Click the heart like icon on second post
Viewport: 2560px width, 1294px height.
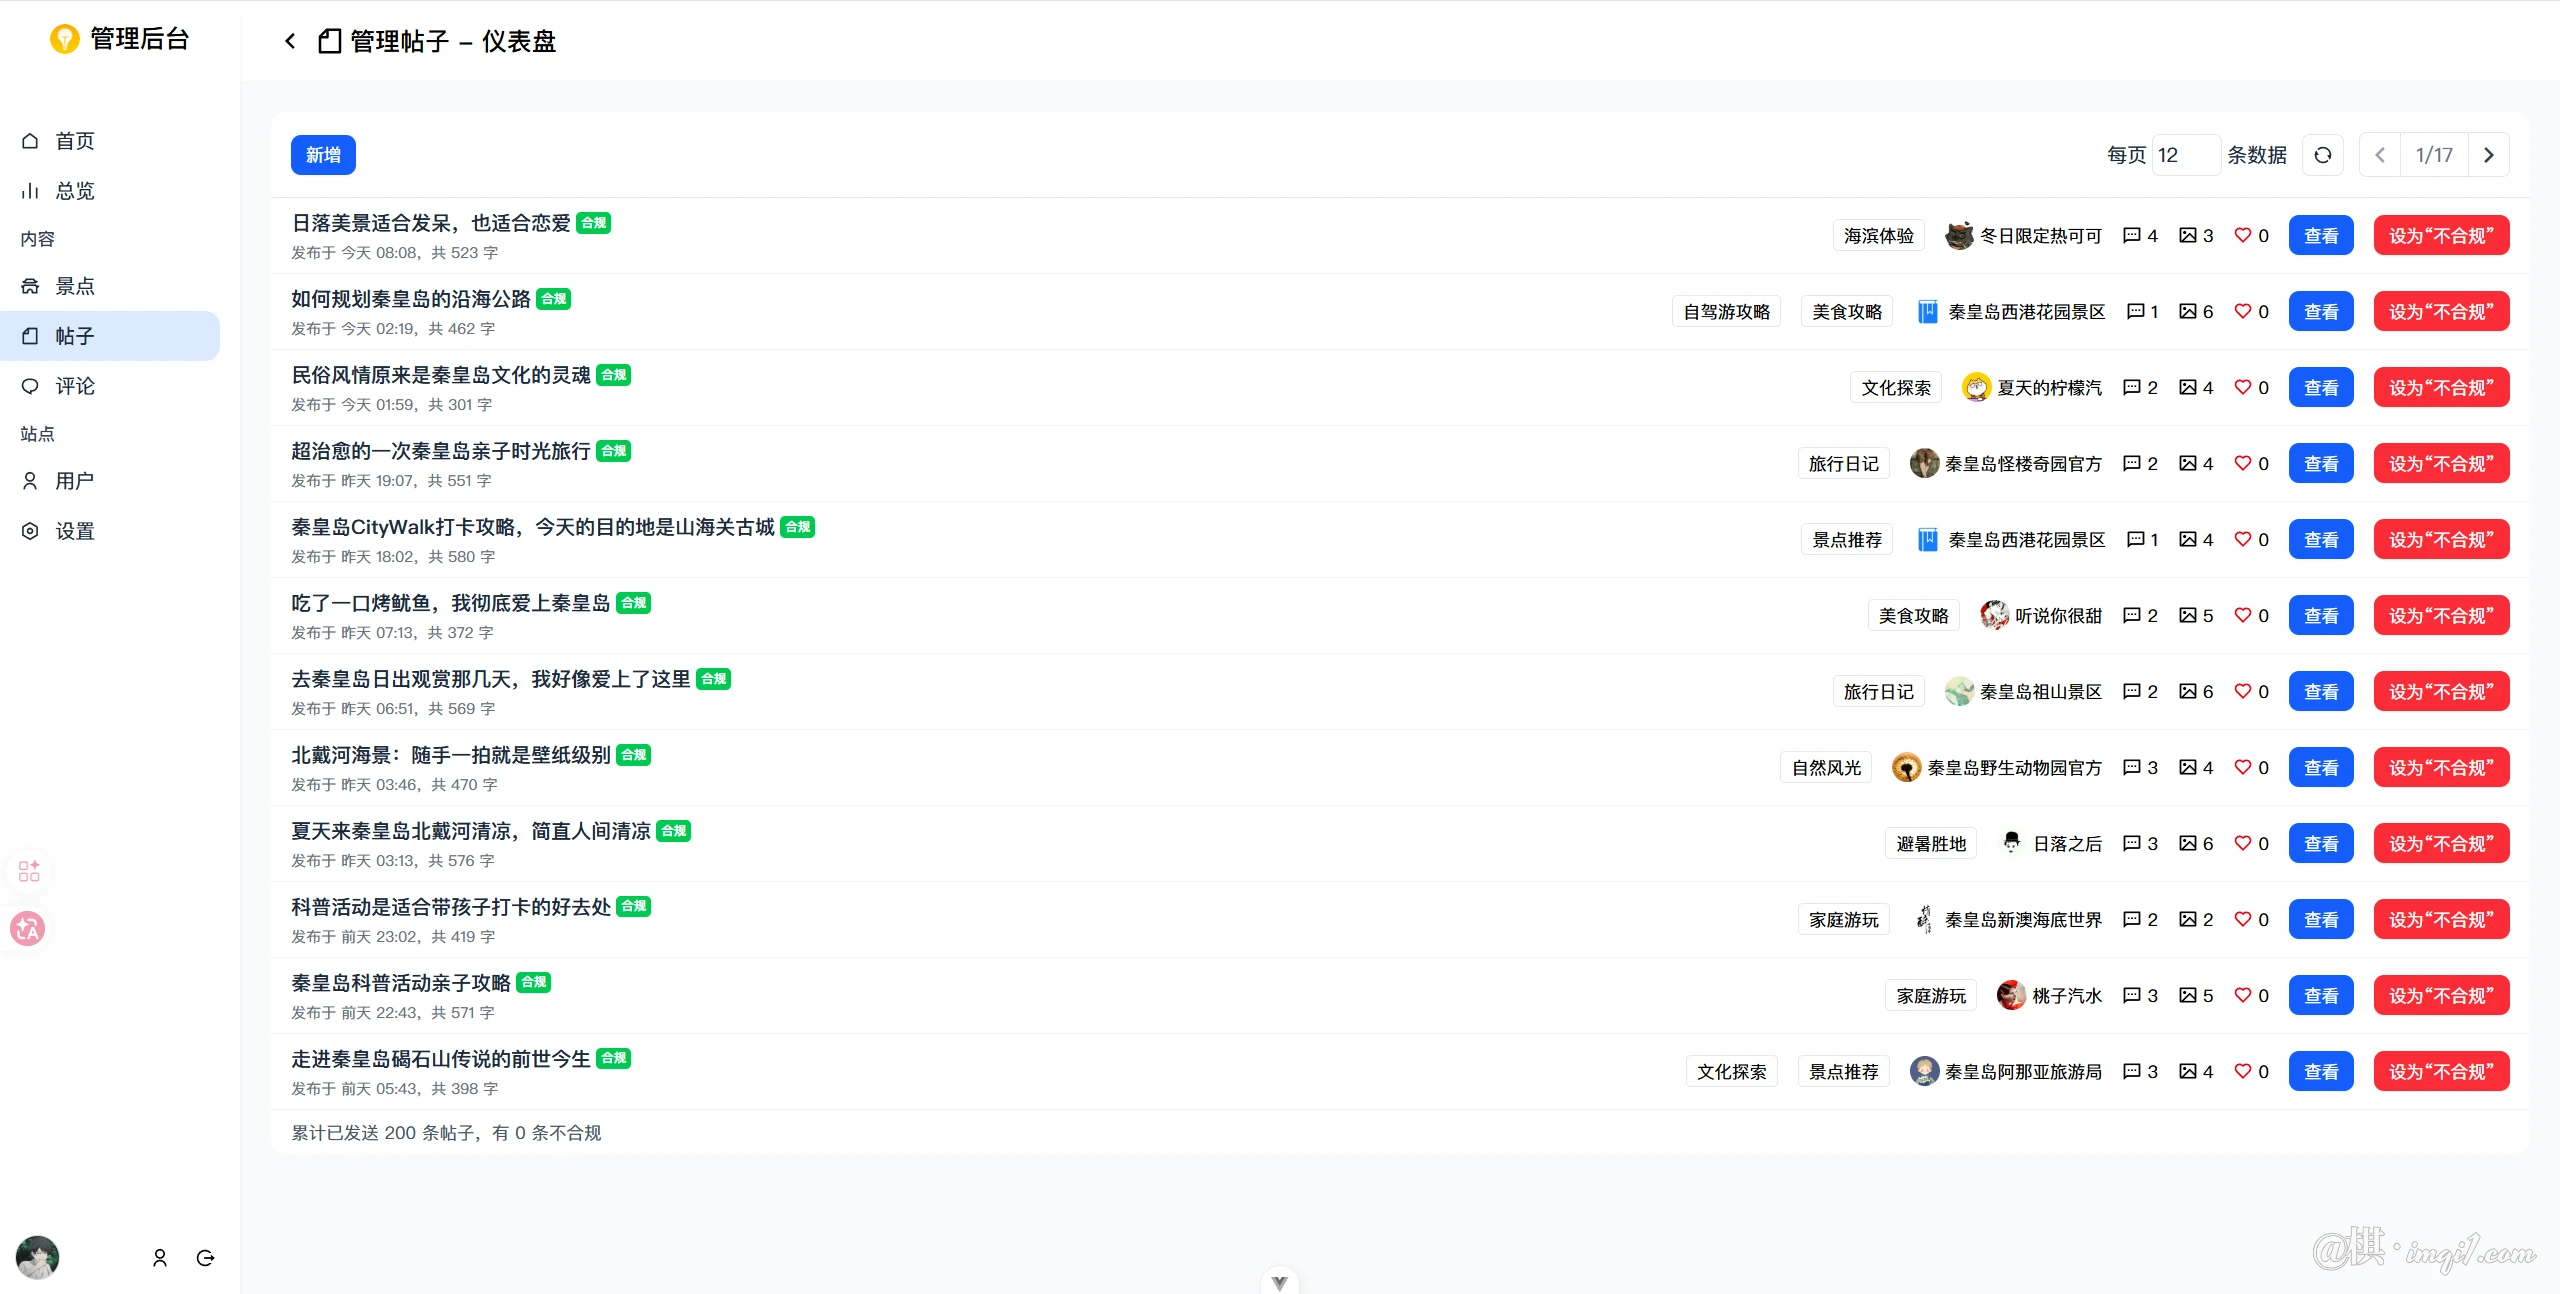click(2243, 312)
